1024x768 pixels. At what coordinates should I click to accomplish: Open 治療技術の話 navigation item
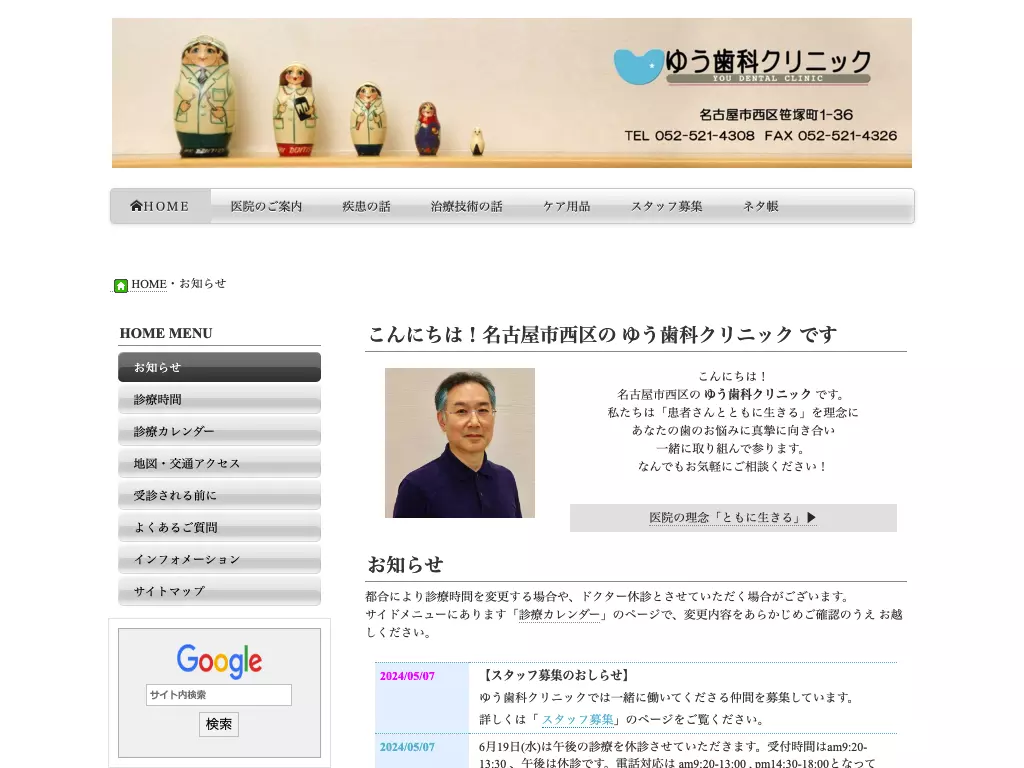pyautogui.click(x=466, y=206)
